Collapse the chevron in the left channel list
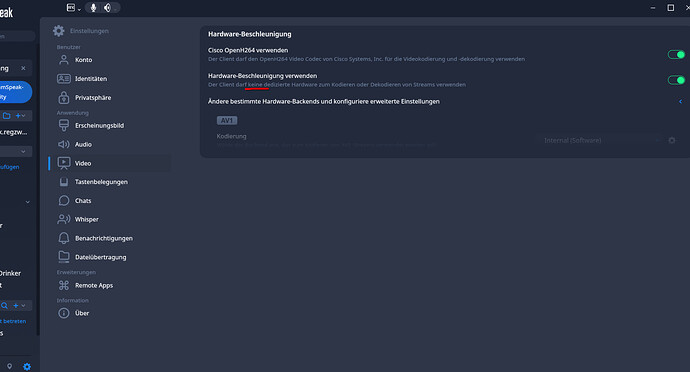Screen dimensions: 690x372 click(28, 202)
